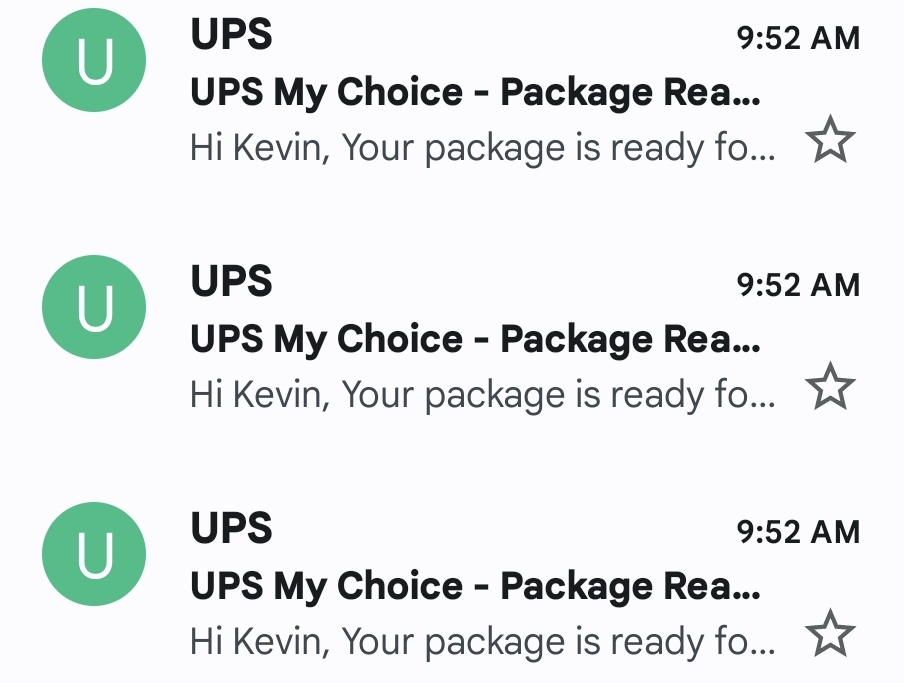Screen dimensions: 904x683
Task: Open the first 'UPS My Choice - Package Rea...' subject
Action: [476, 92]
